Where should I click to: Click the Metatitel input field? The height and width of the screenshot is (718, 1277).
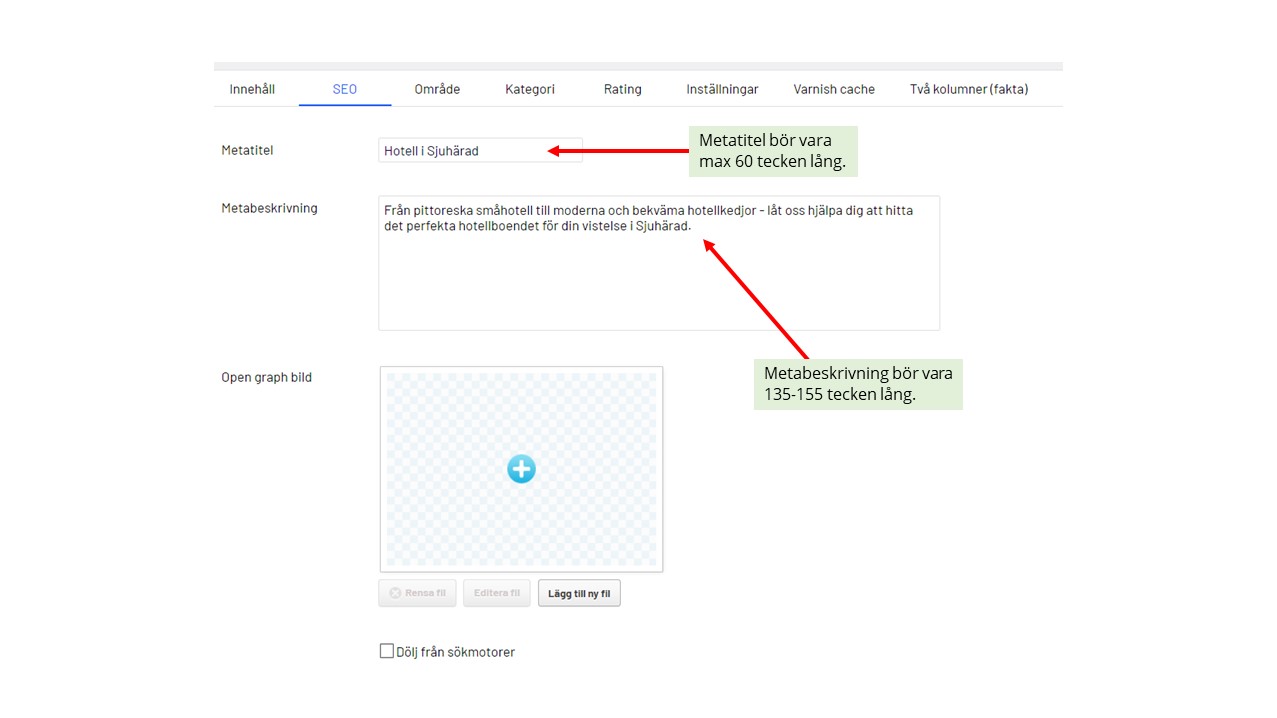(x=480, y=151)
